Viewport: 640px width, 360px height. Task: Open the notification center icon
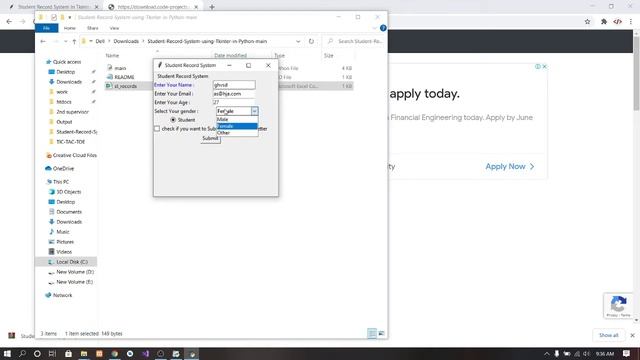(x=627, y=353)
